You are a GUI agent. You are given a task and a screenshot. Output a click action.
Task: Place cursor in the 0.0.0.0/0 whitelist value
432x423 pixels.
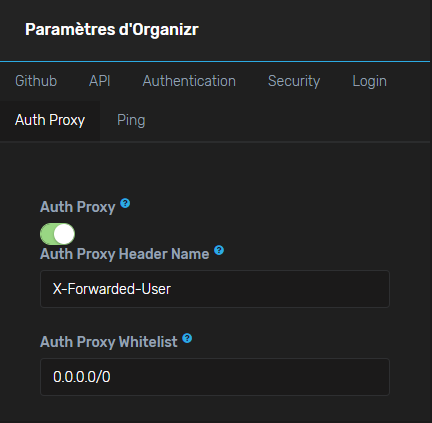[x=82, y=377]
